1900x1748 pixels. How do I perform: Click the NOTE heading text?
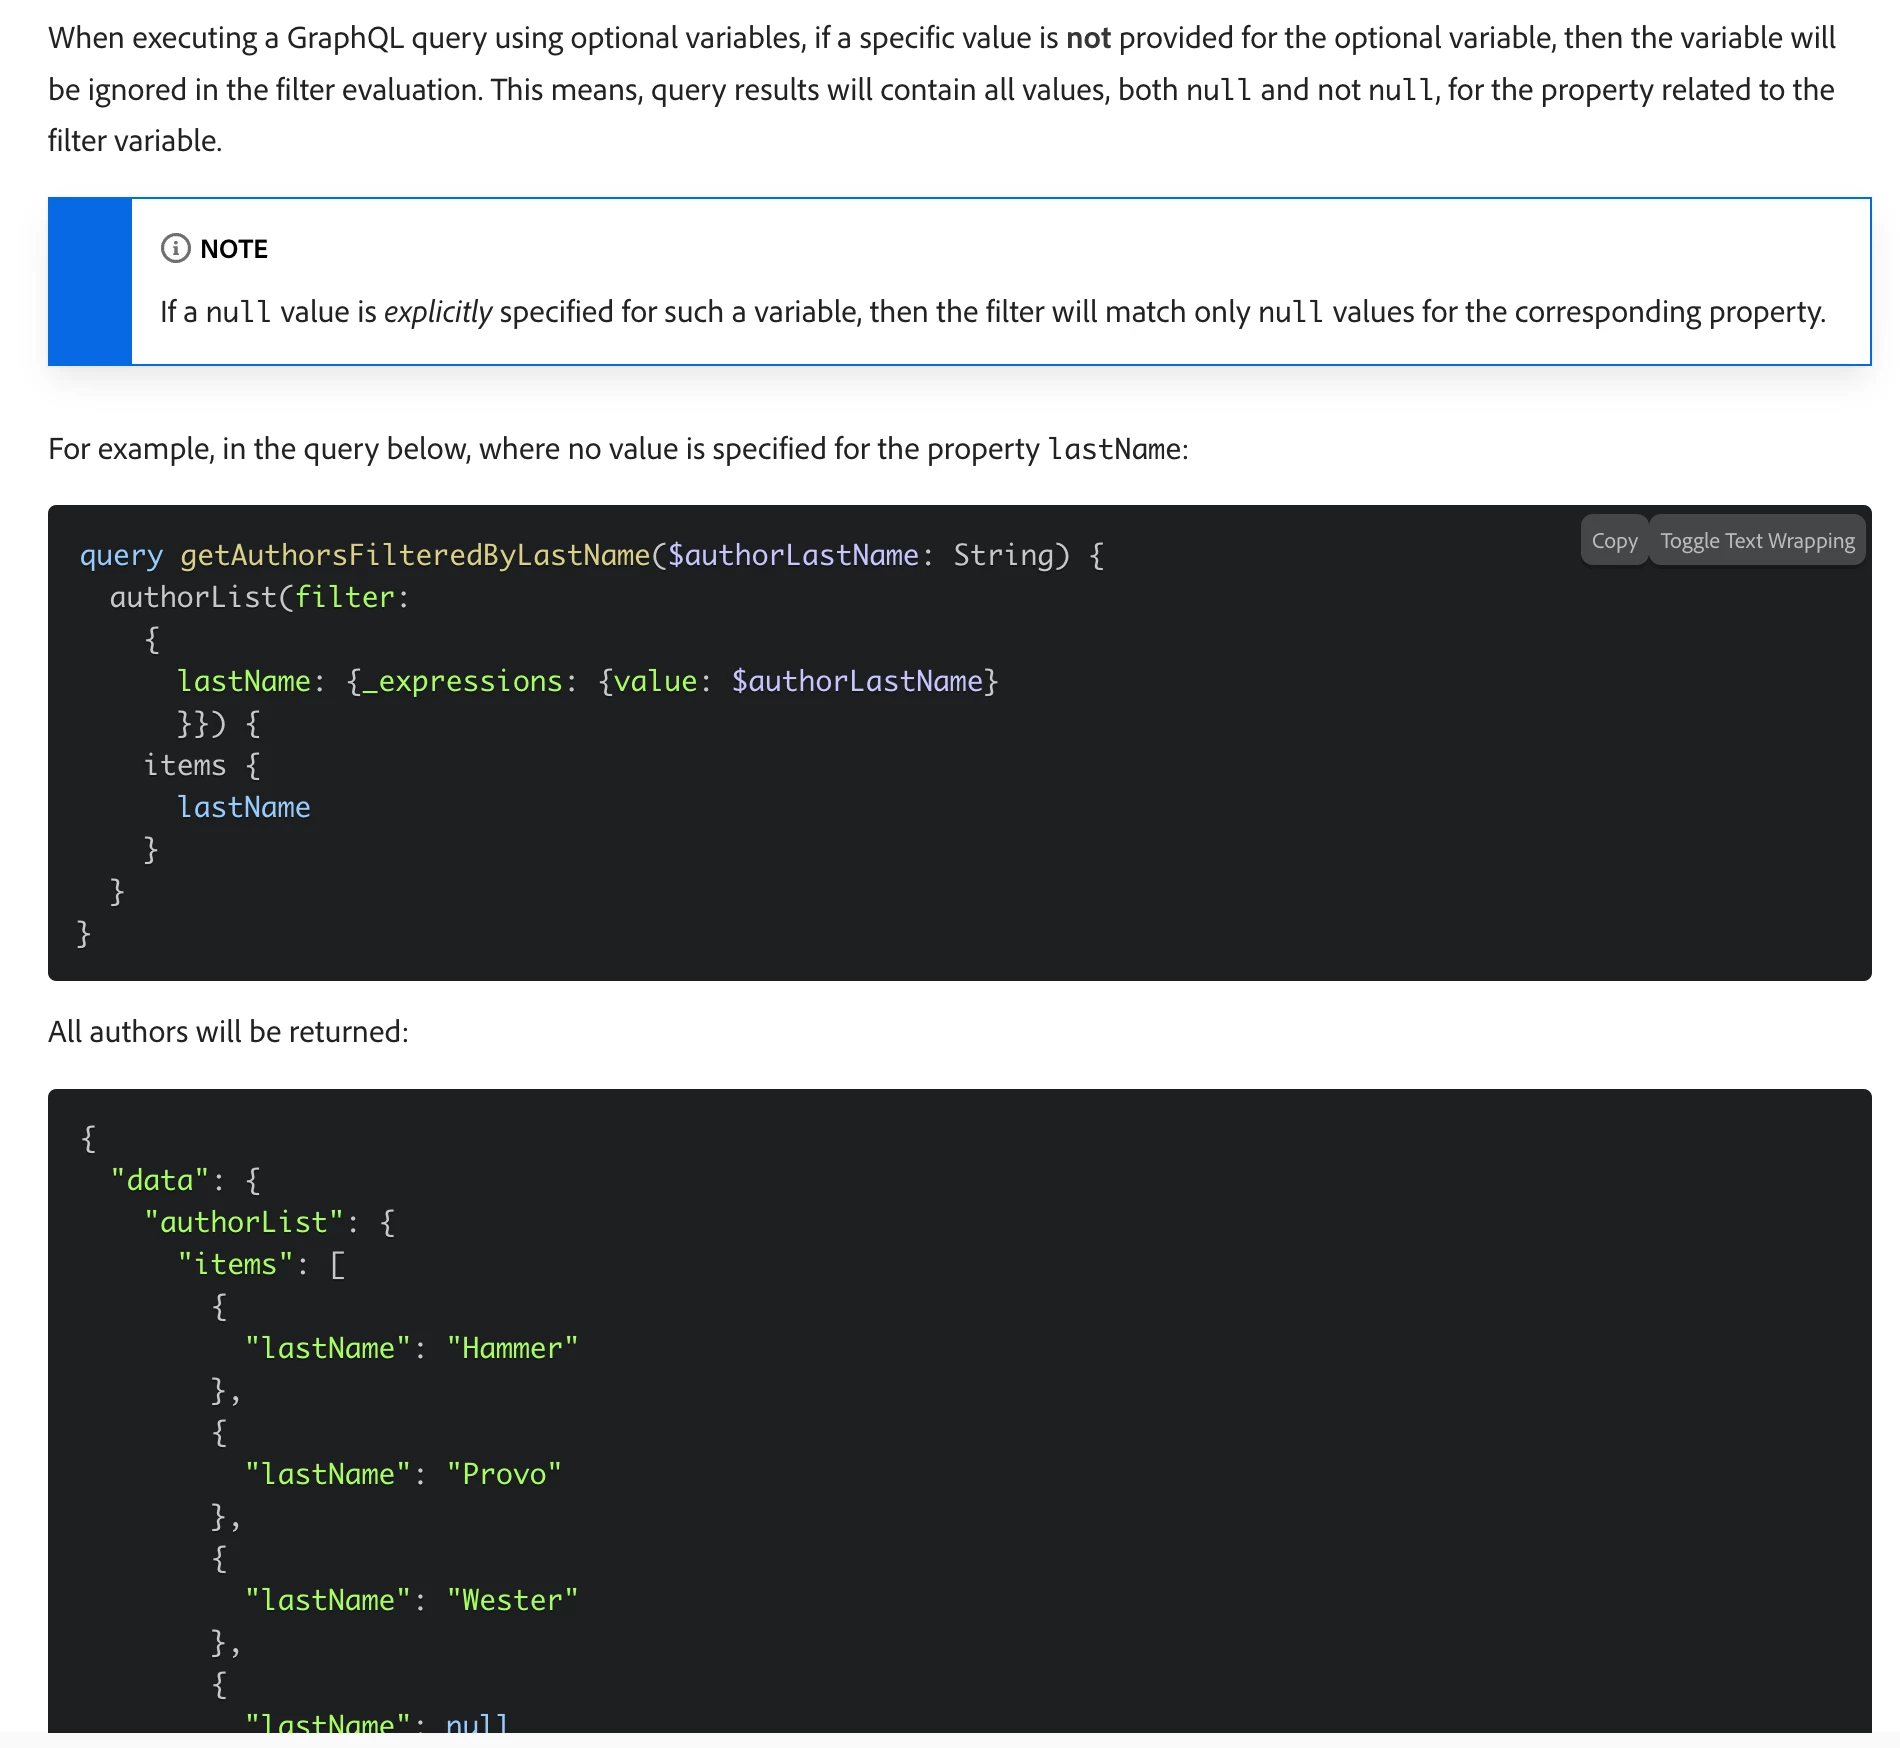[234, 249]
